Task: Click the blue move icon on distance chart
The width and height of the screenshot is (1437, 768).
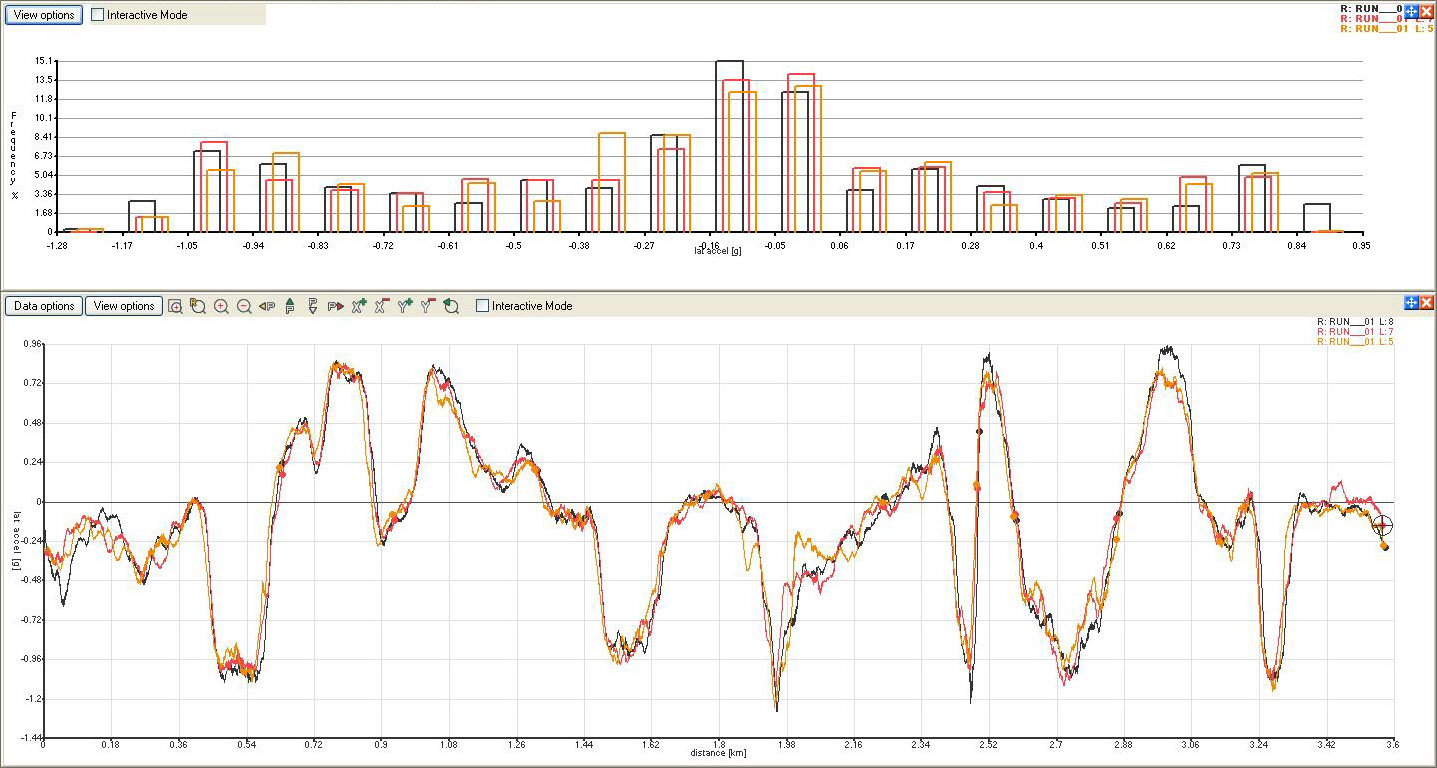Action: point(1411,303)
